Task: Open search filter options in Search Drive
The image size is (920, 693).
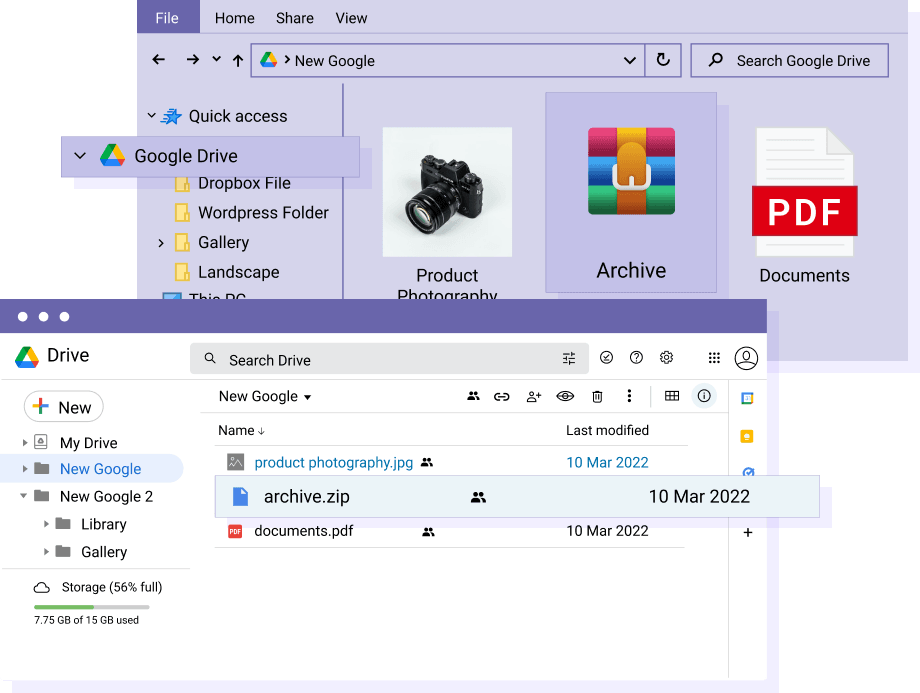Action: click(569, 359)
